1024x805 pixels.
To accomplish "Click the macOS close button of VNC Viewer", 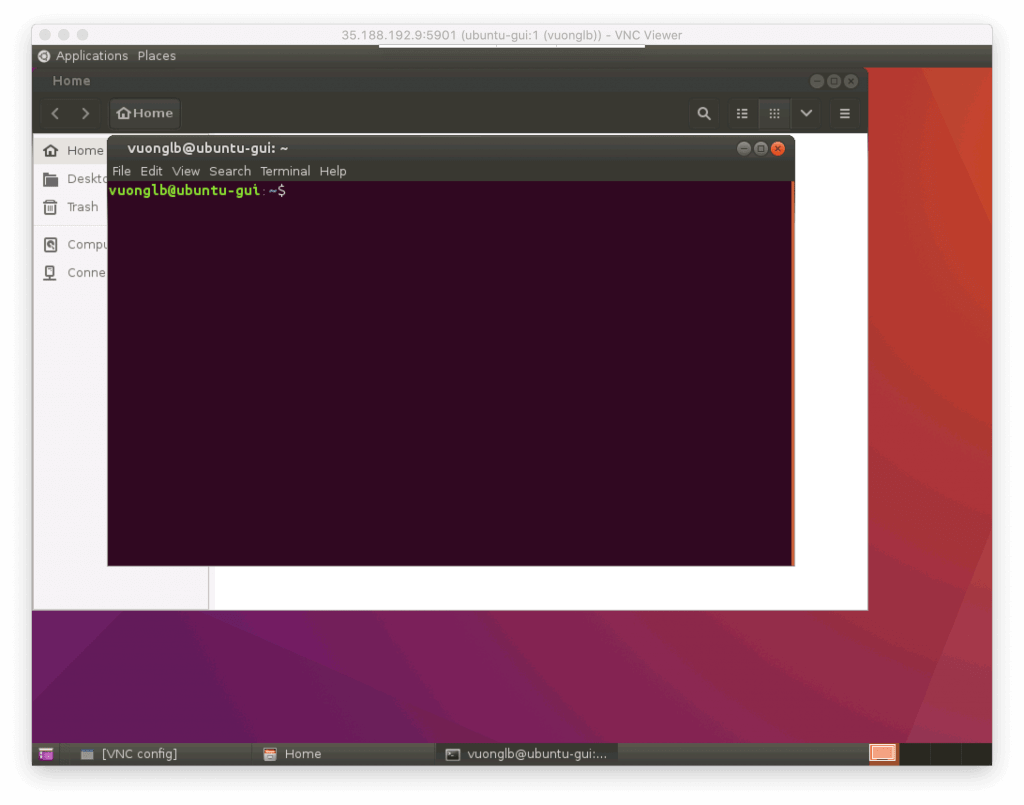I will [45, 35].
